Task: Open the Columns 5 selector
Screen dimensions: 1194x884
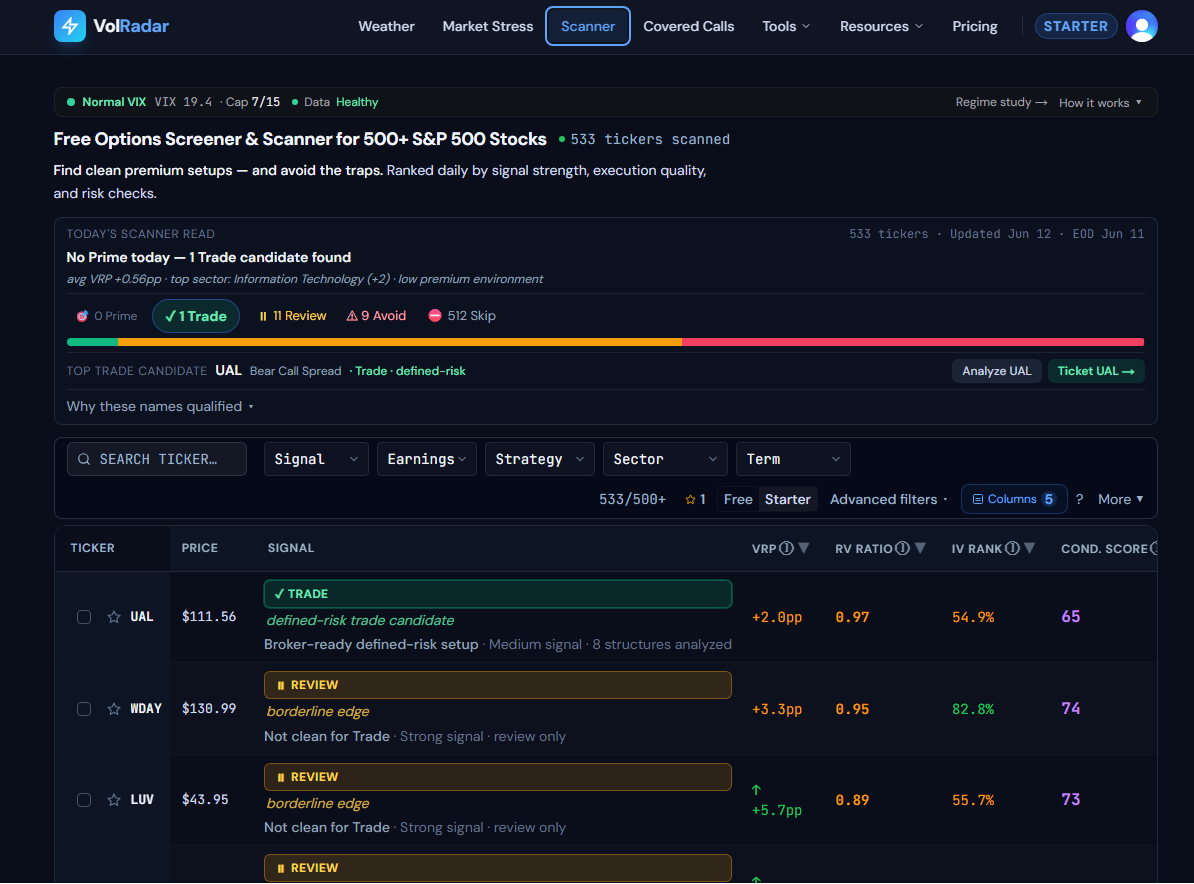Action: (1014, 499)
